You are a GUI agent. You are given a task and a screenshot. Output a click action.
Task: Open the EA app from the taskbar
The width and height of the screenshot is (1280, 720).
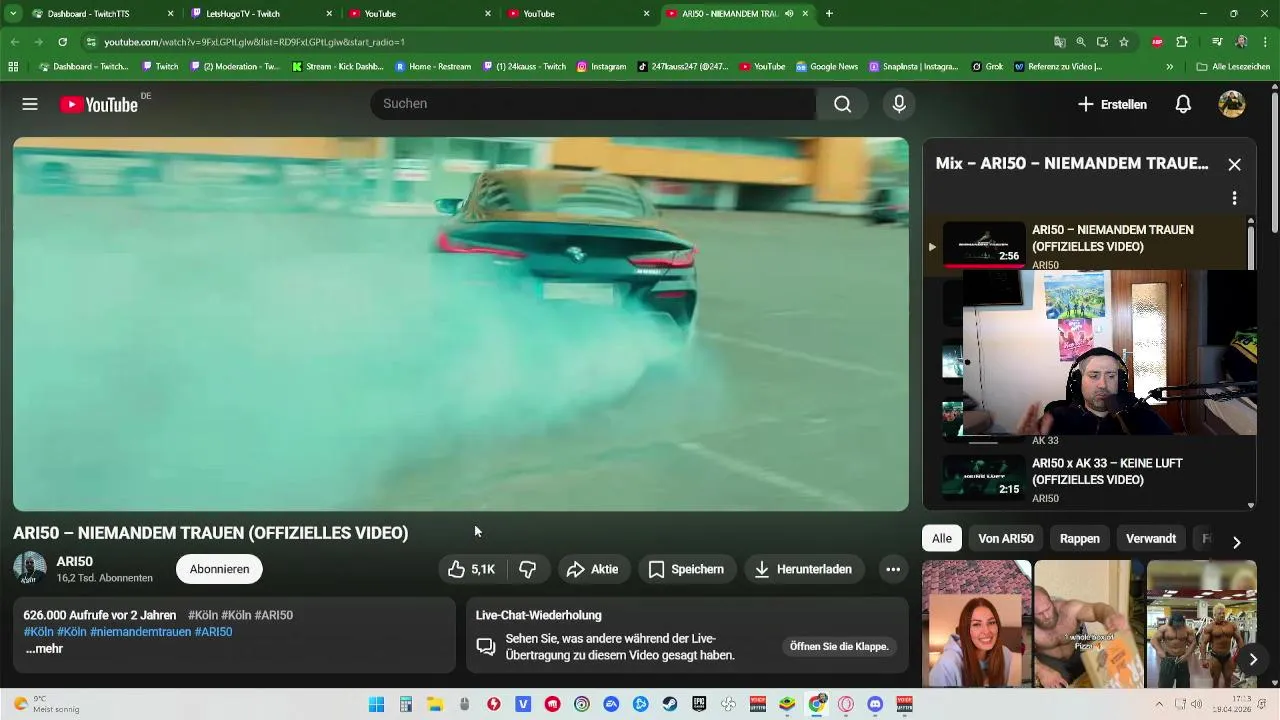611,704
